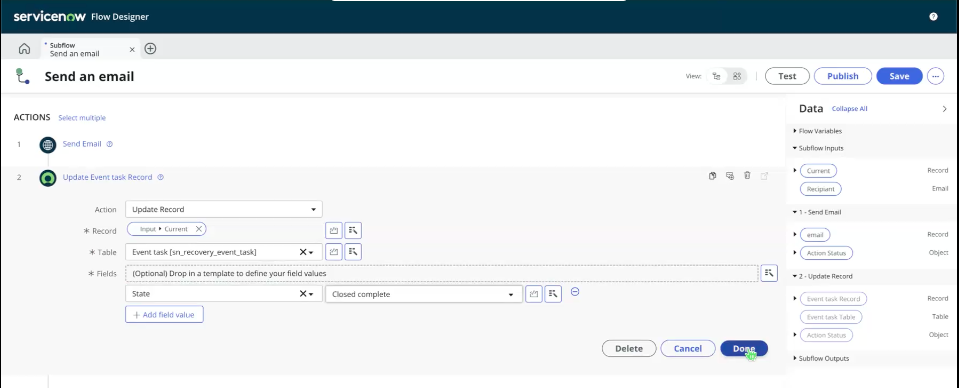Open the Closed complete value dropdown
This screenshot has height=388, width=959.
424,294
